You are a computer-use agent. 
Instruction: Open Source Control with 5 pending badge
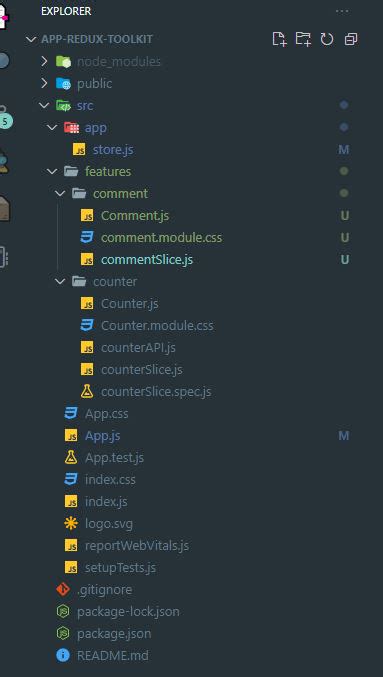[x=4, y=117]
